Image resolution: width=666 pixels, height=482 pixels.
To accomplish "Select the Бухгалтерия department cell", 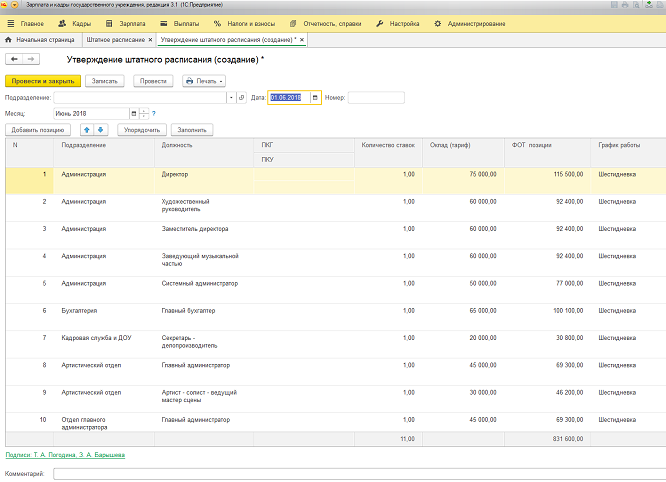I will [104, 317].
